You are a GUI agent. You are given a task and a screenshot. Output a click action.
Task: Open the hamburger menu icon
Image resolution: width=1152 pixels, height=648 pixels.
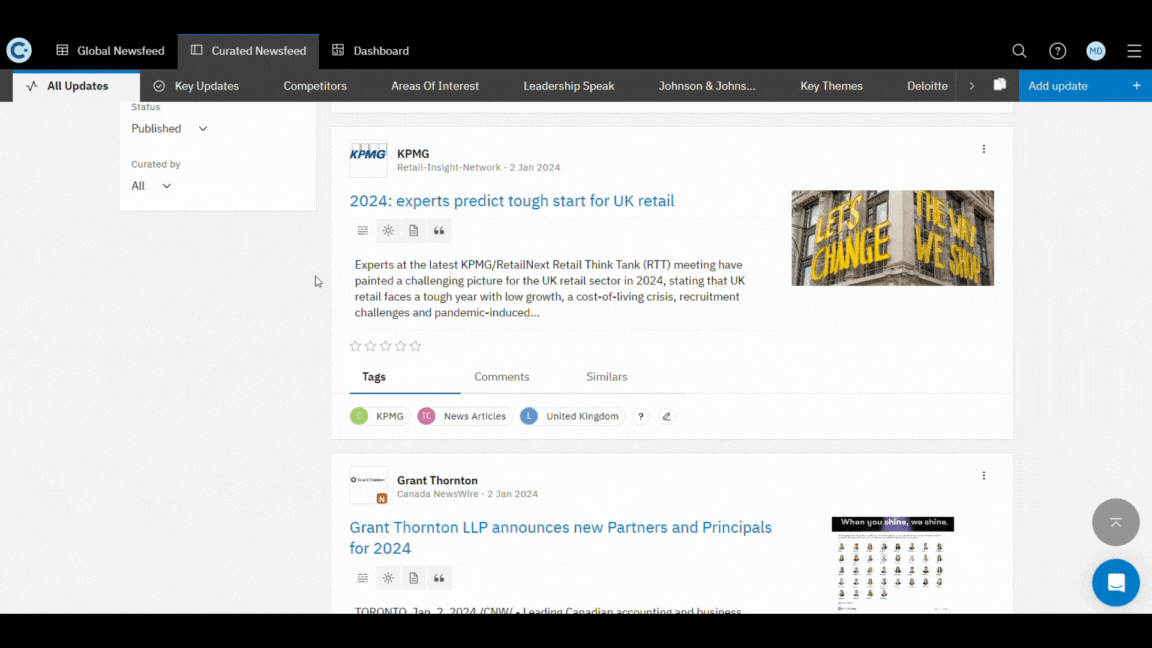pyautogui.click(x=1134, y=51)
